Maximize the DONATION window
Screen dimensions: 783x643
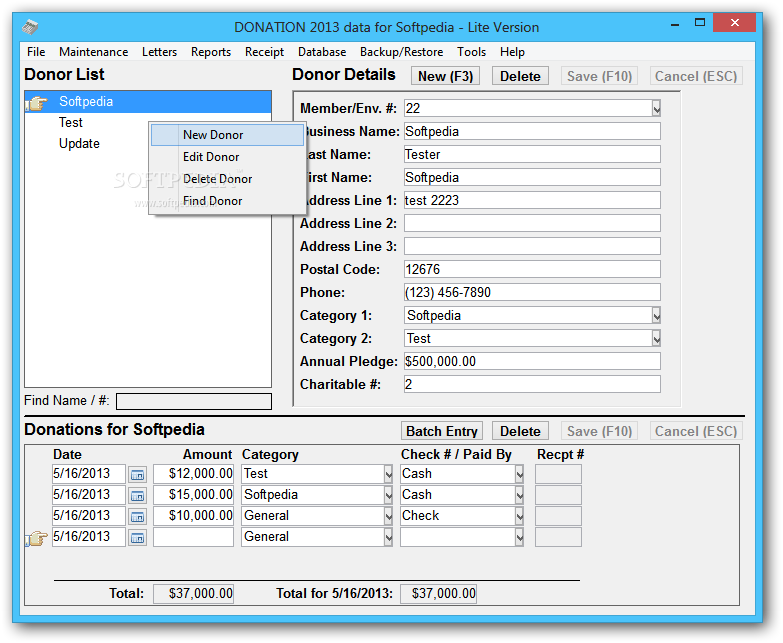(700, 22)
